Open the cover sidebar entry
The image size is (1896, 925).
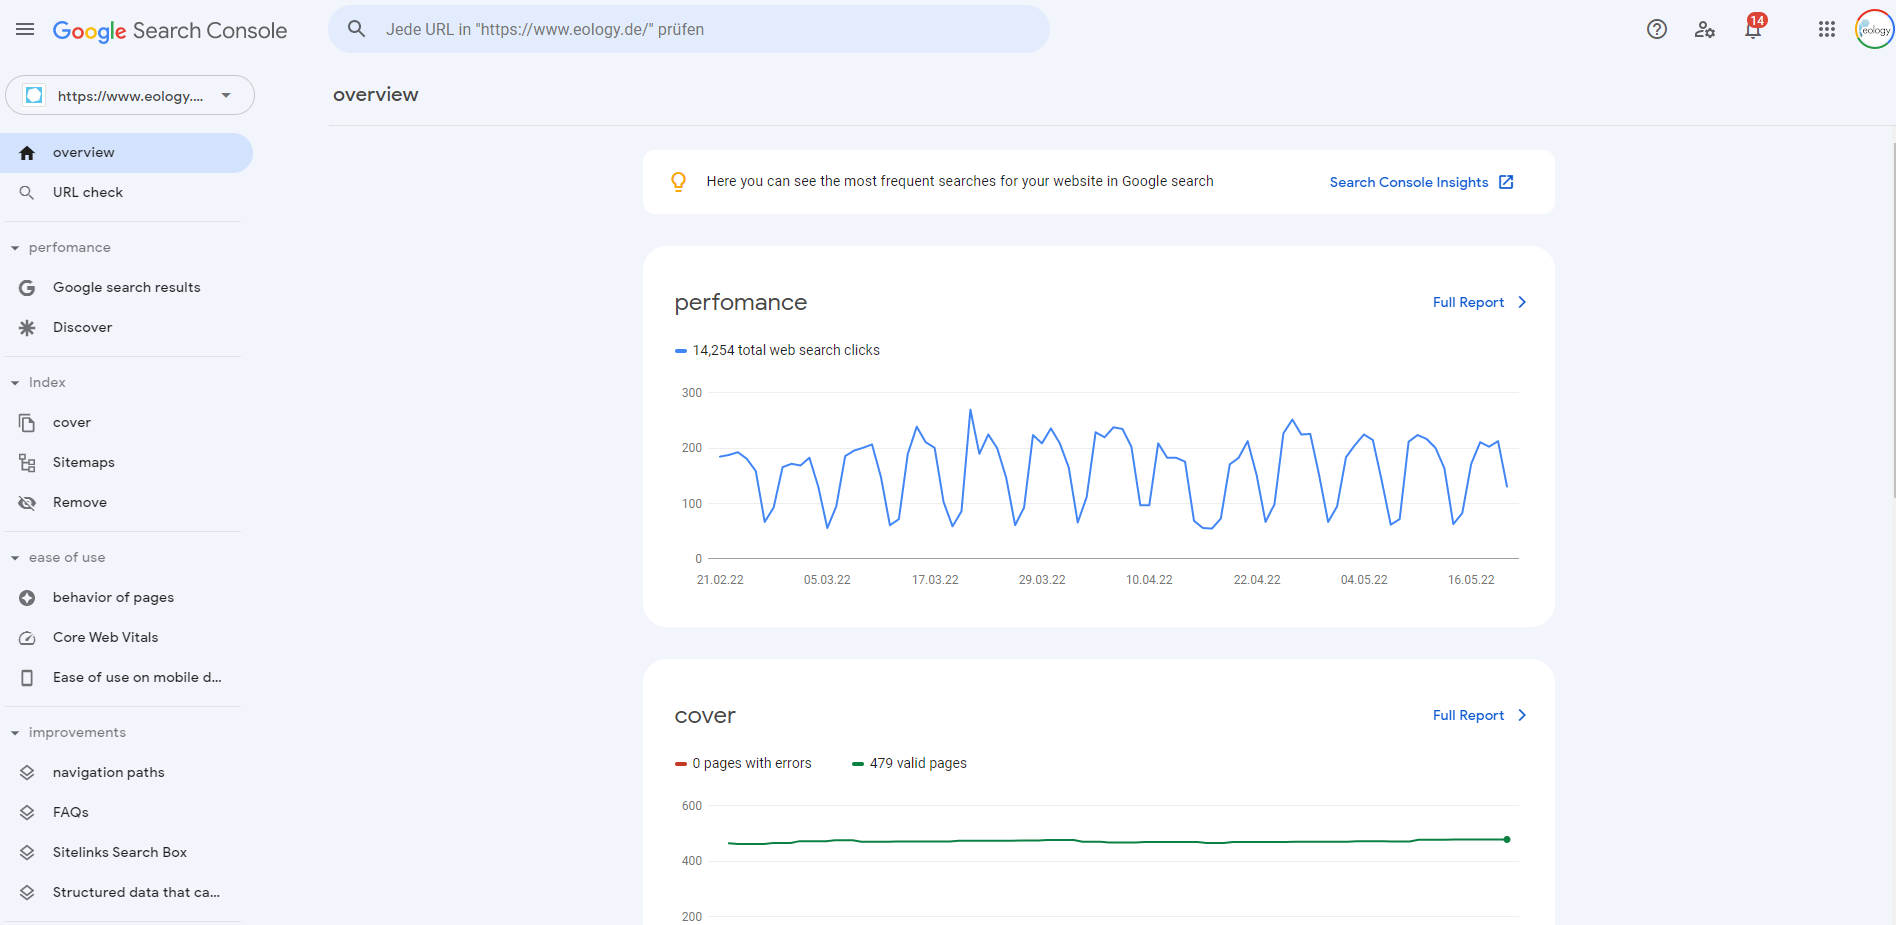point(126,423)
